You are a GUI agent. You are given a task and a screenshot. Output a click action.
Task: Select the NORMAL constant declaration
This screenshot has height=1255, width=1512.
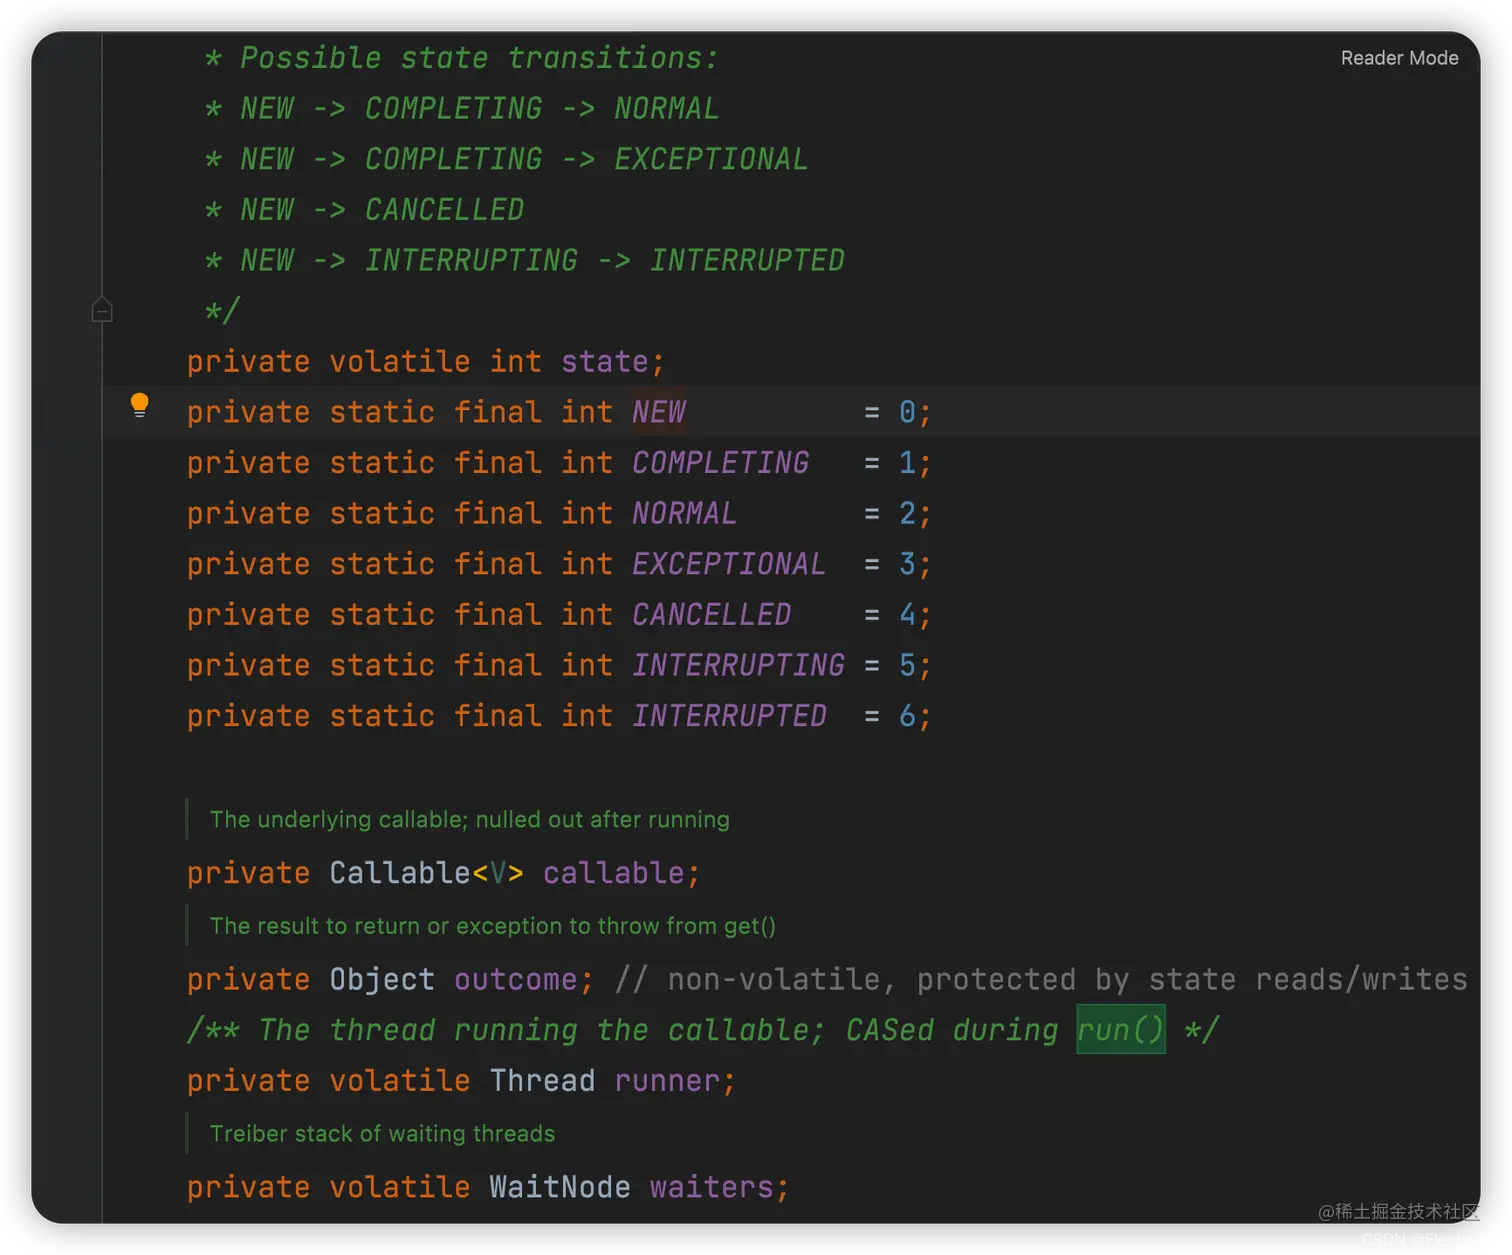pos(684,514)
